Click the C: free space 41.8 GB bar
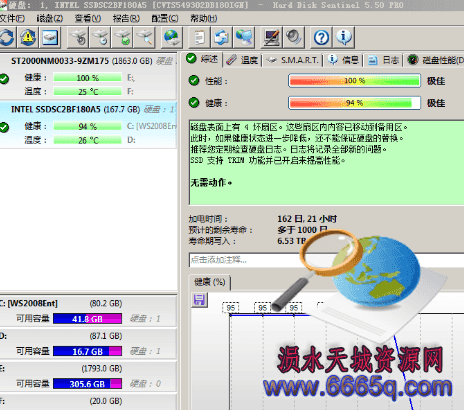The width and height of the screenshot is (464, 410). [x=87, y=319]
